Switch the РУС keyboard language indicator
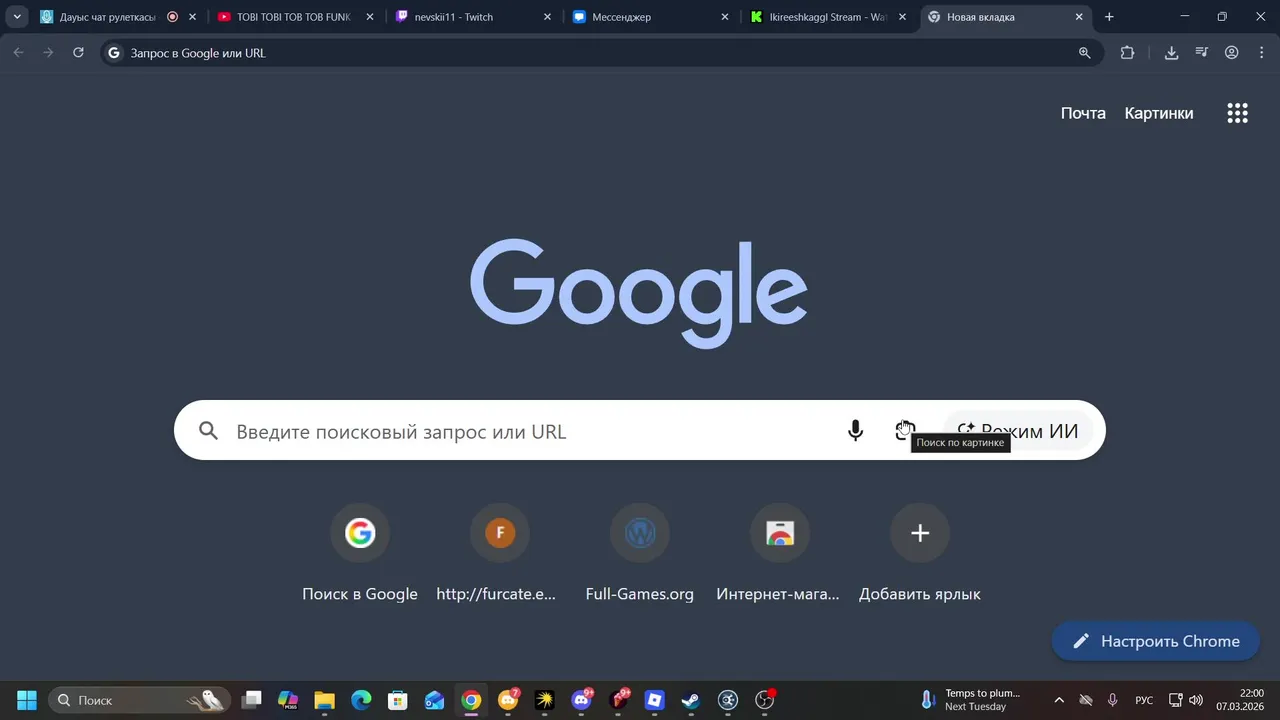Image resolution: width=1280 pixels, height=720 pixels. 1144,700
